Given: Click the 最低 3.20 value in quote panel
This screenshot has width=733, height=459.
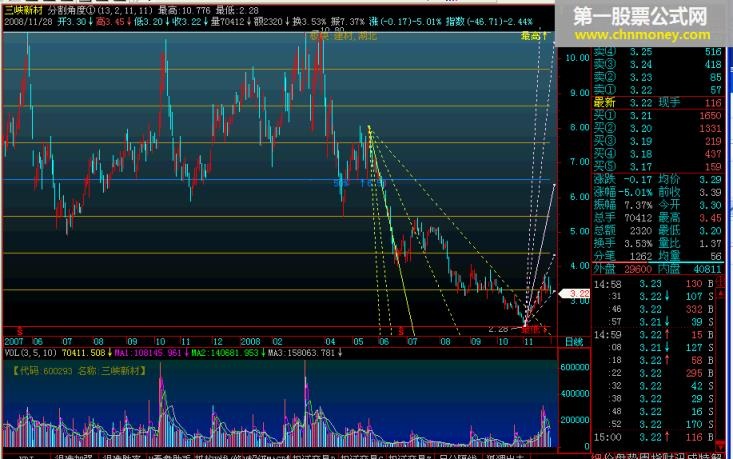Looking at the screenshot, I should 711,230.
